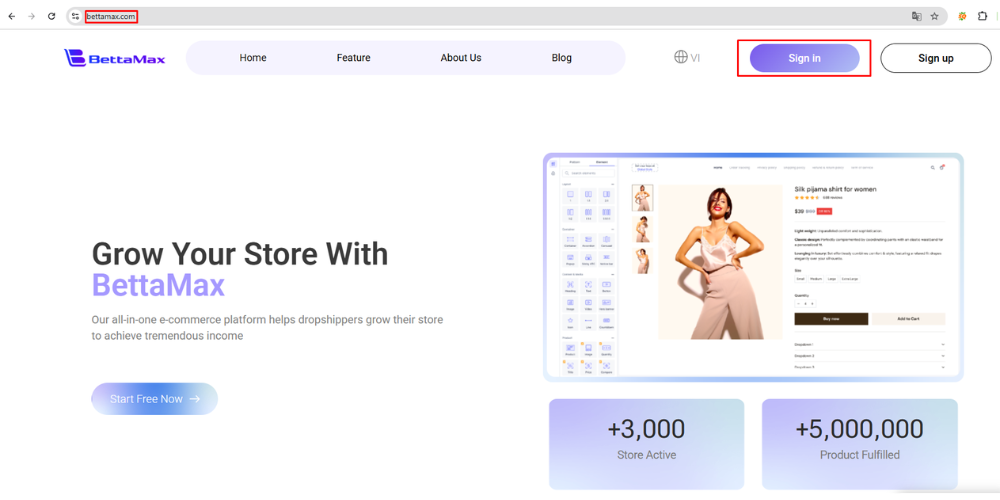Select the Heading element icon
The height and width of the screenshot is (500, 1000).
[x=570, y=286]
